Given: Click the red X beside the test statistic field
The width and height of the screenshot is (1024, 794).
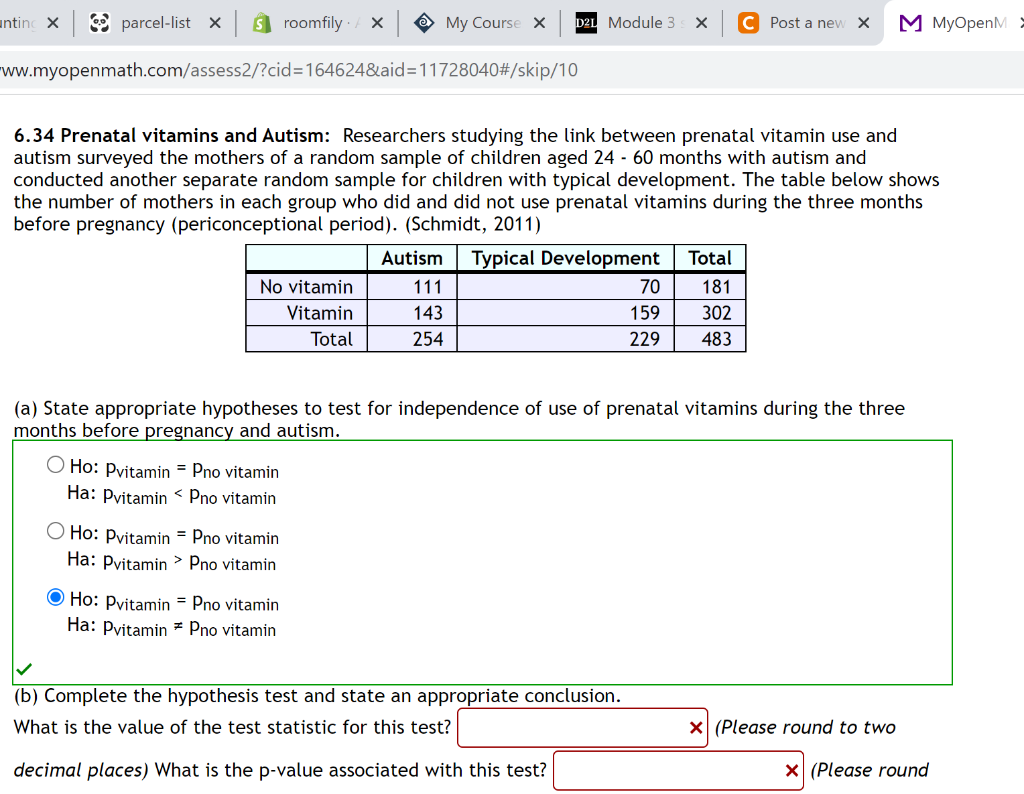Looking at the screenshot, I should 696,728.
